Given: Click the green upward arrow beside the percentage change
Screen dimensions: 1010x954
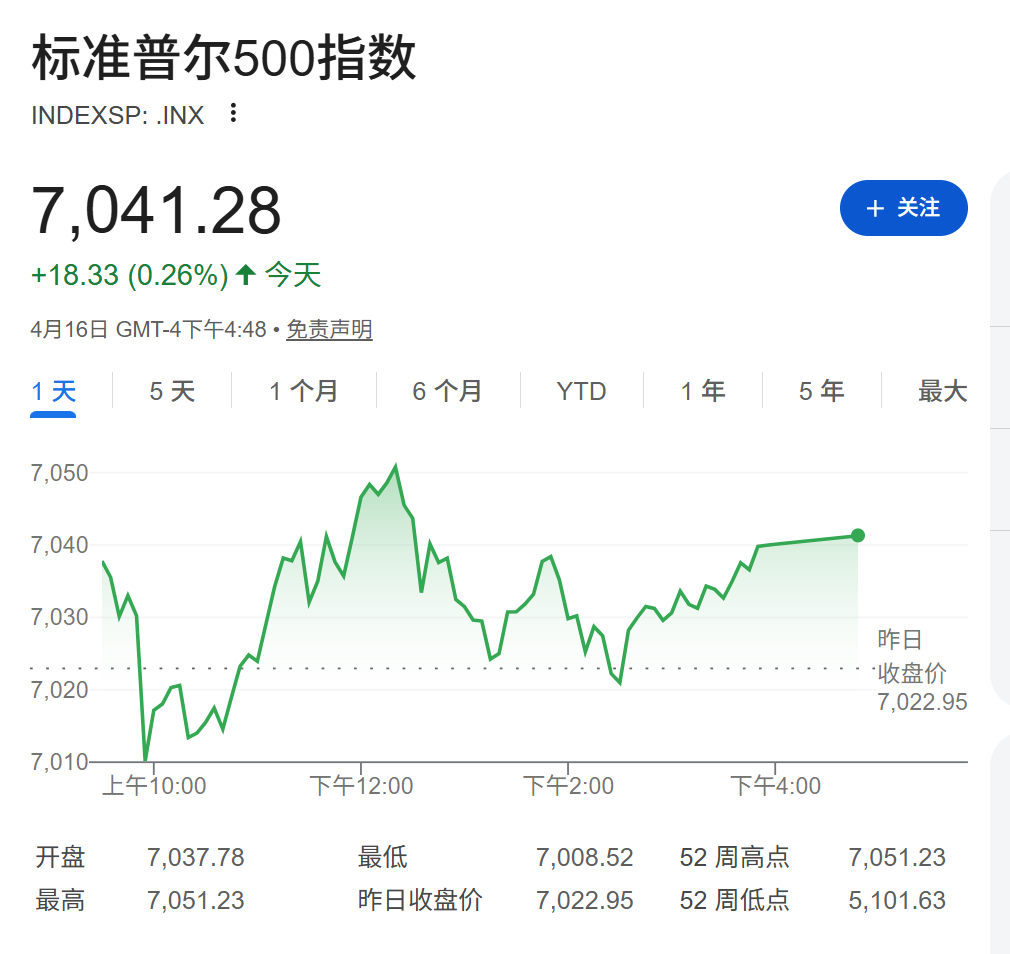Looking at the screenshot, I should [243, 274].
